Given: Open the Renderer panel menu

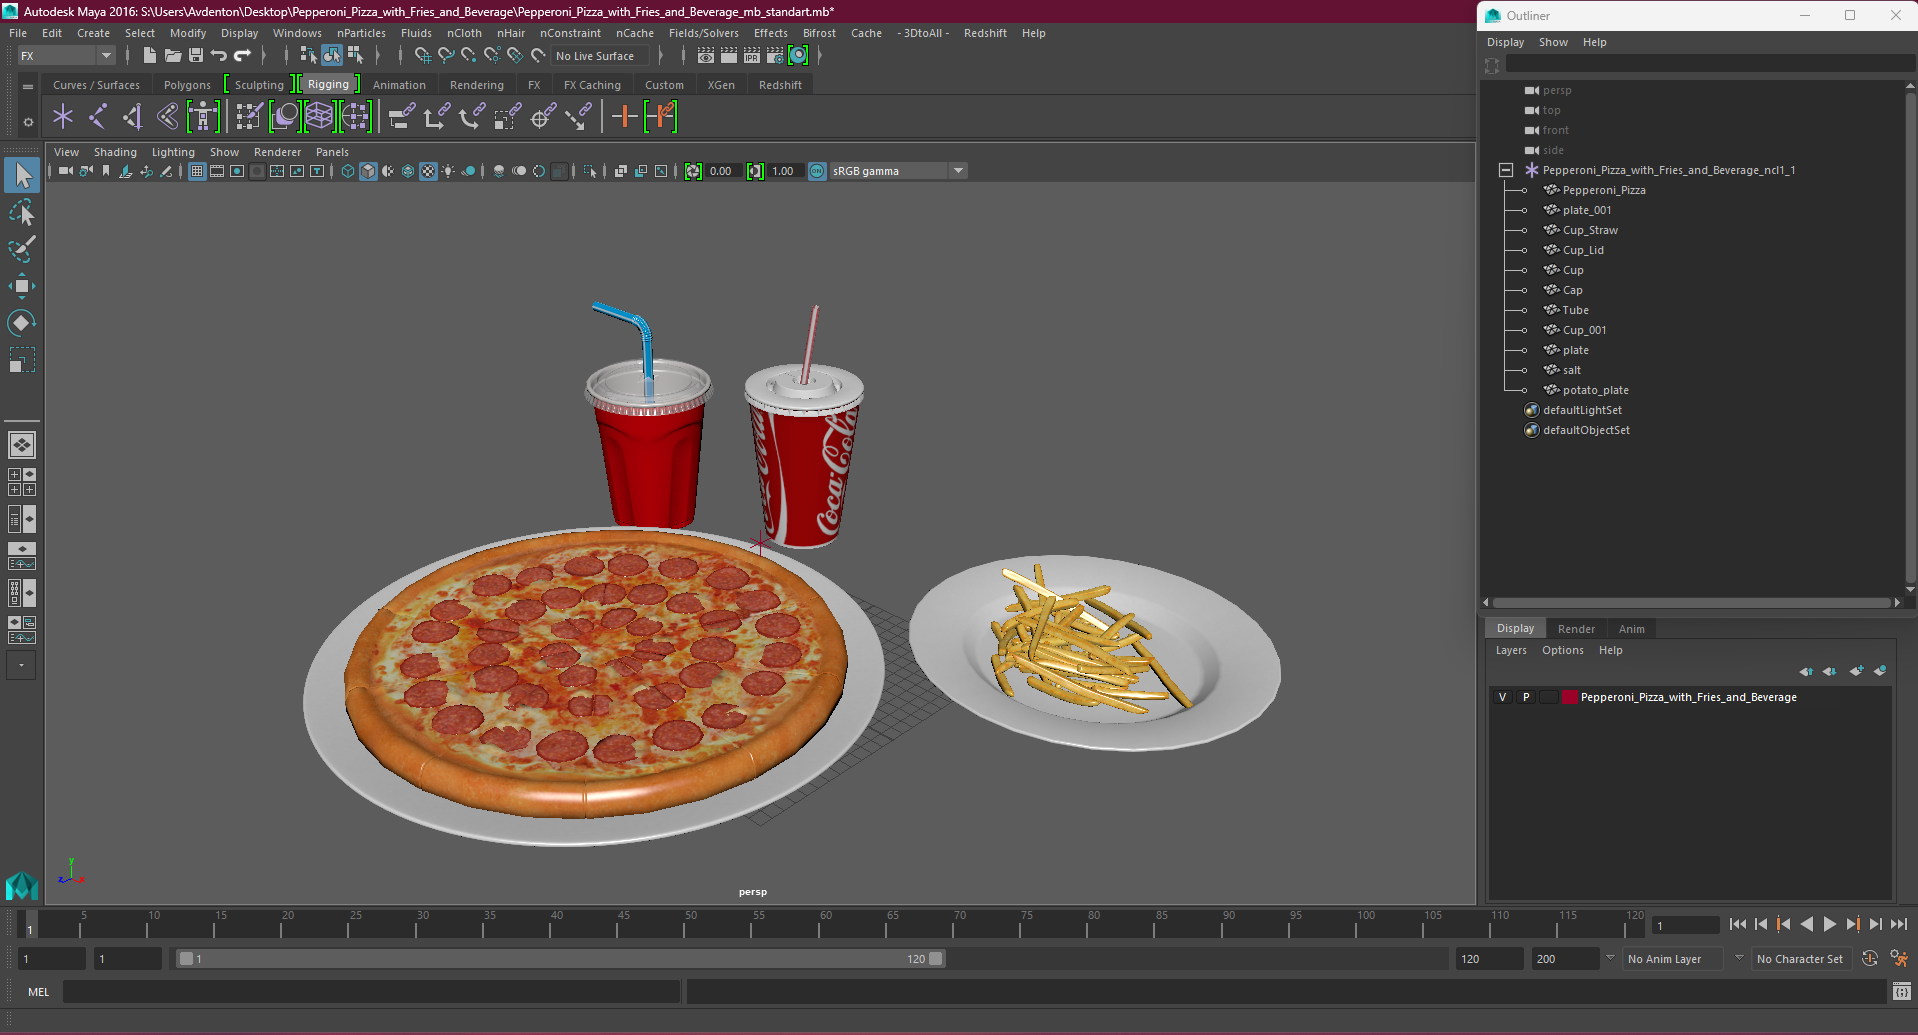Looking at the screenshot, I should (x=277, y=152).
